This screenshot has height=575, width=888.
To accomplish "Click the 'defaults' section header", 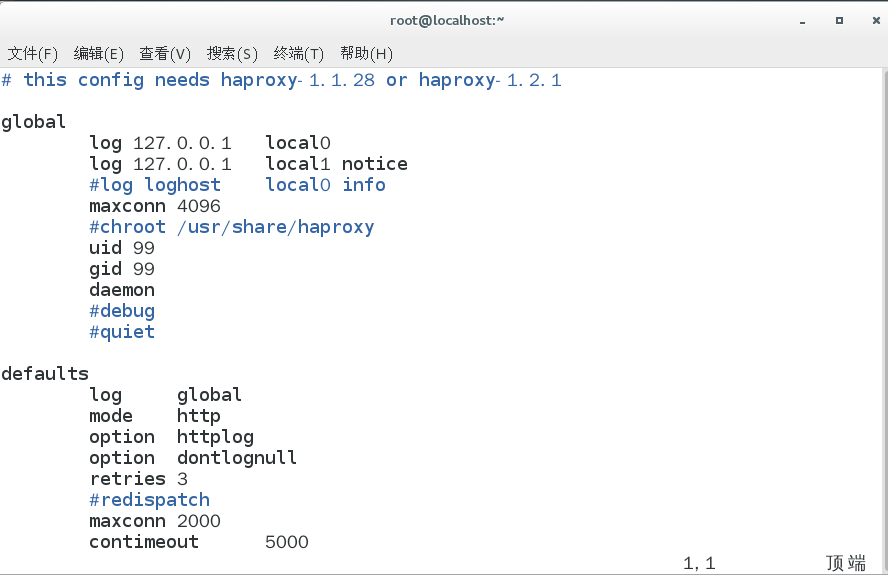I will 45,373.
